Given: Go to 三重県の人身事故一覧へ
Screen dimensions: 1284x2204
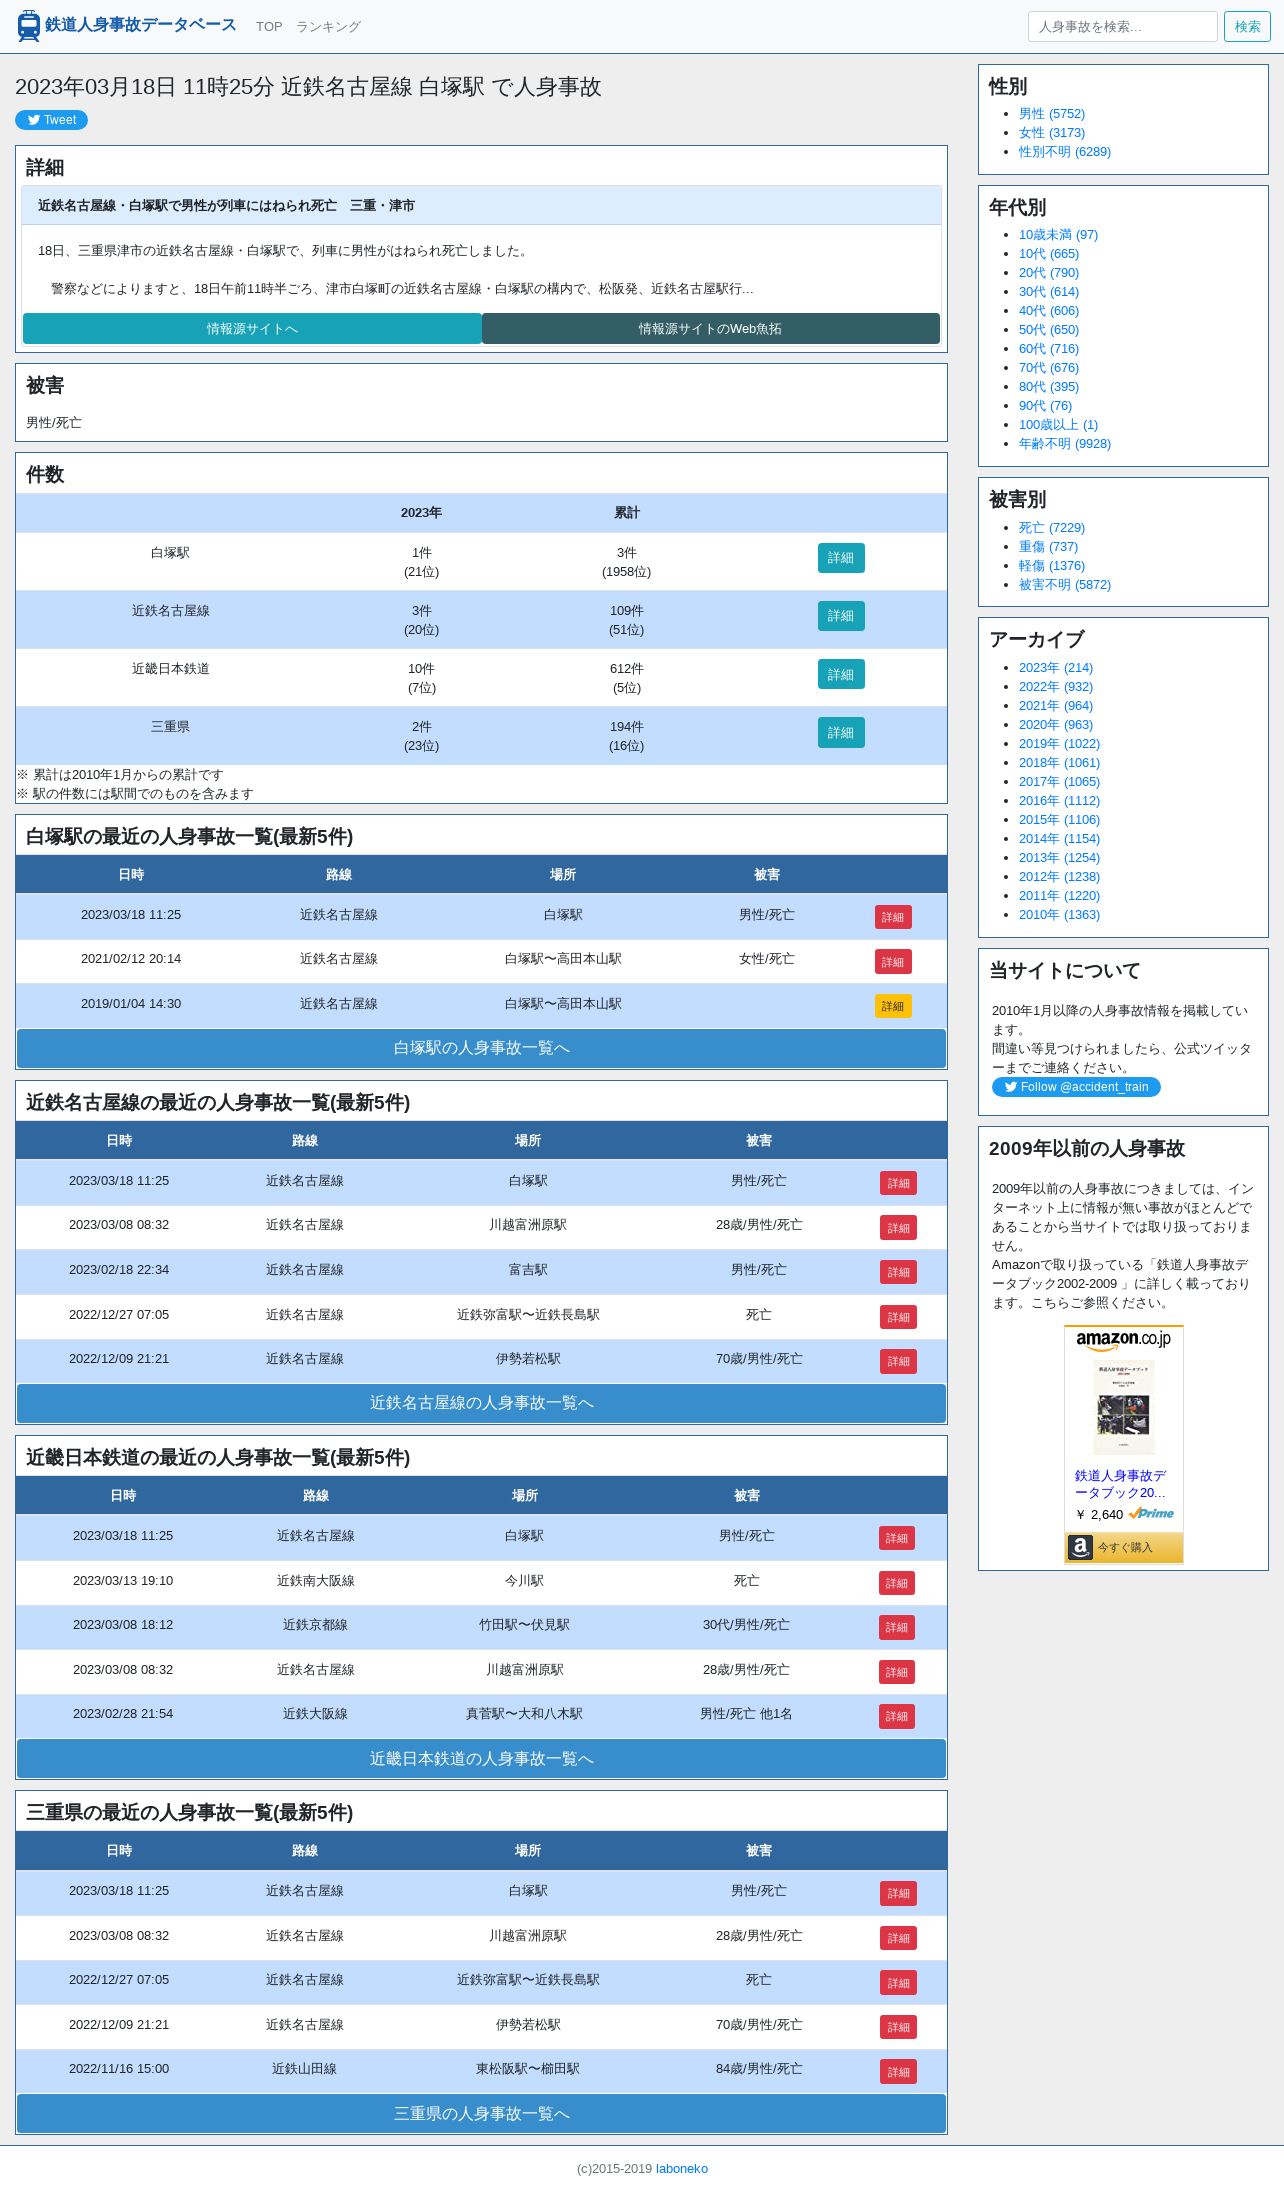Looking at the screenshot, I should (481, 2114).
